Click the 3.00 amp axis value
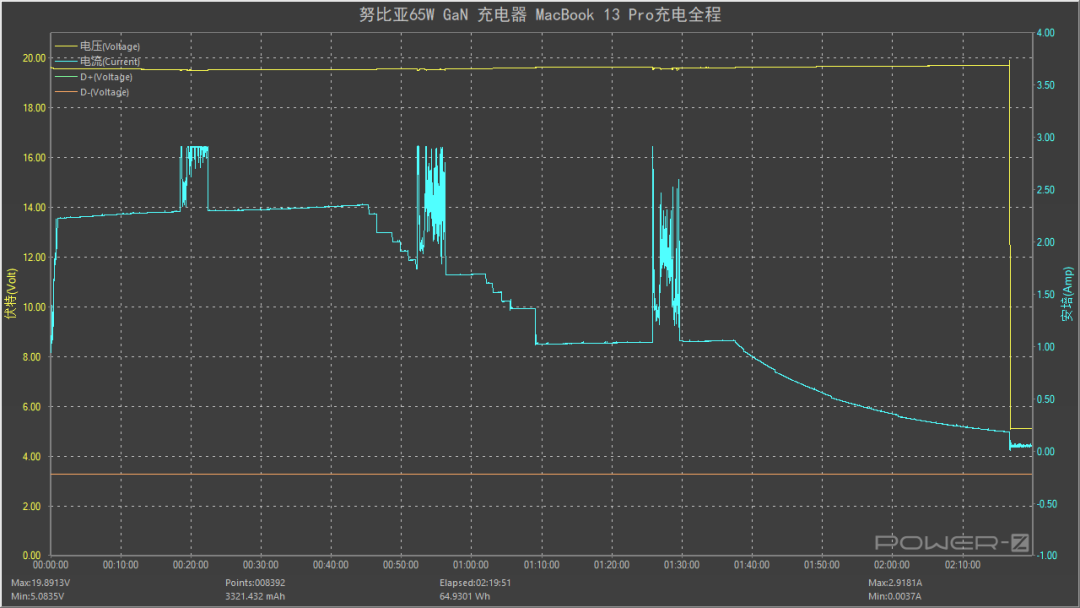 pyautogui.click(x=1046, y=138)
